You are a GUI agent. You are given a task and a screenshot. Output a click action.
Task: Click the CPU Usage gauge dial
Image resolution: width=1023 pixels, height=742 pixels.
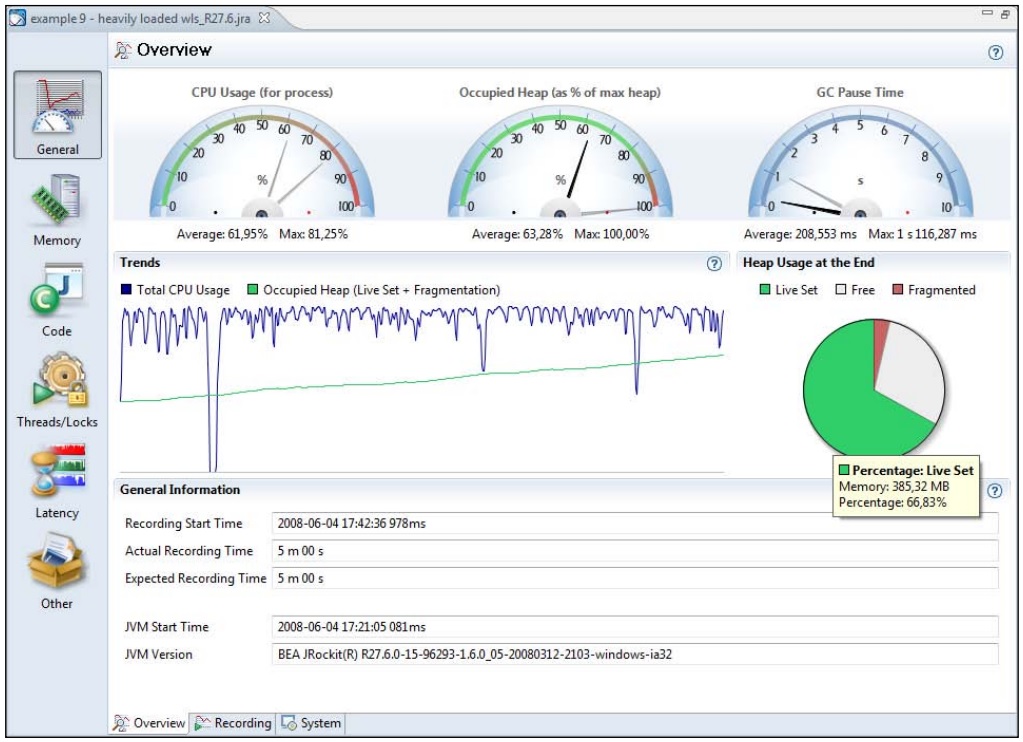pos(262,163)
